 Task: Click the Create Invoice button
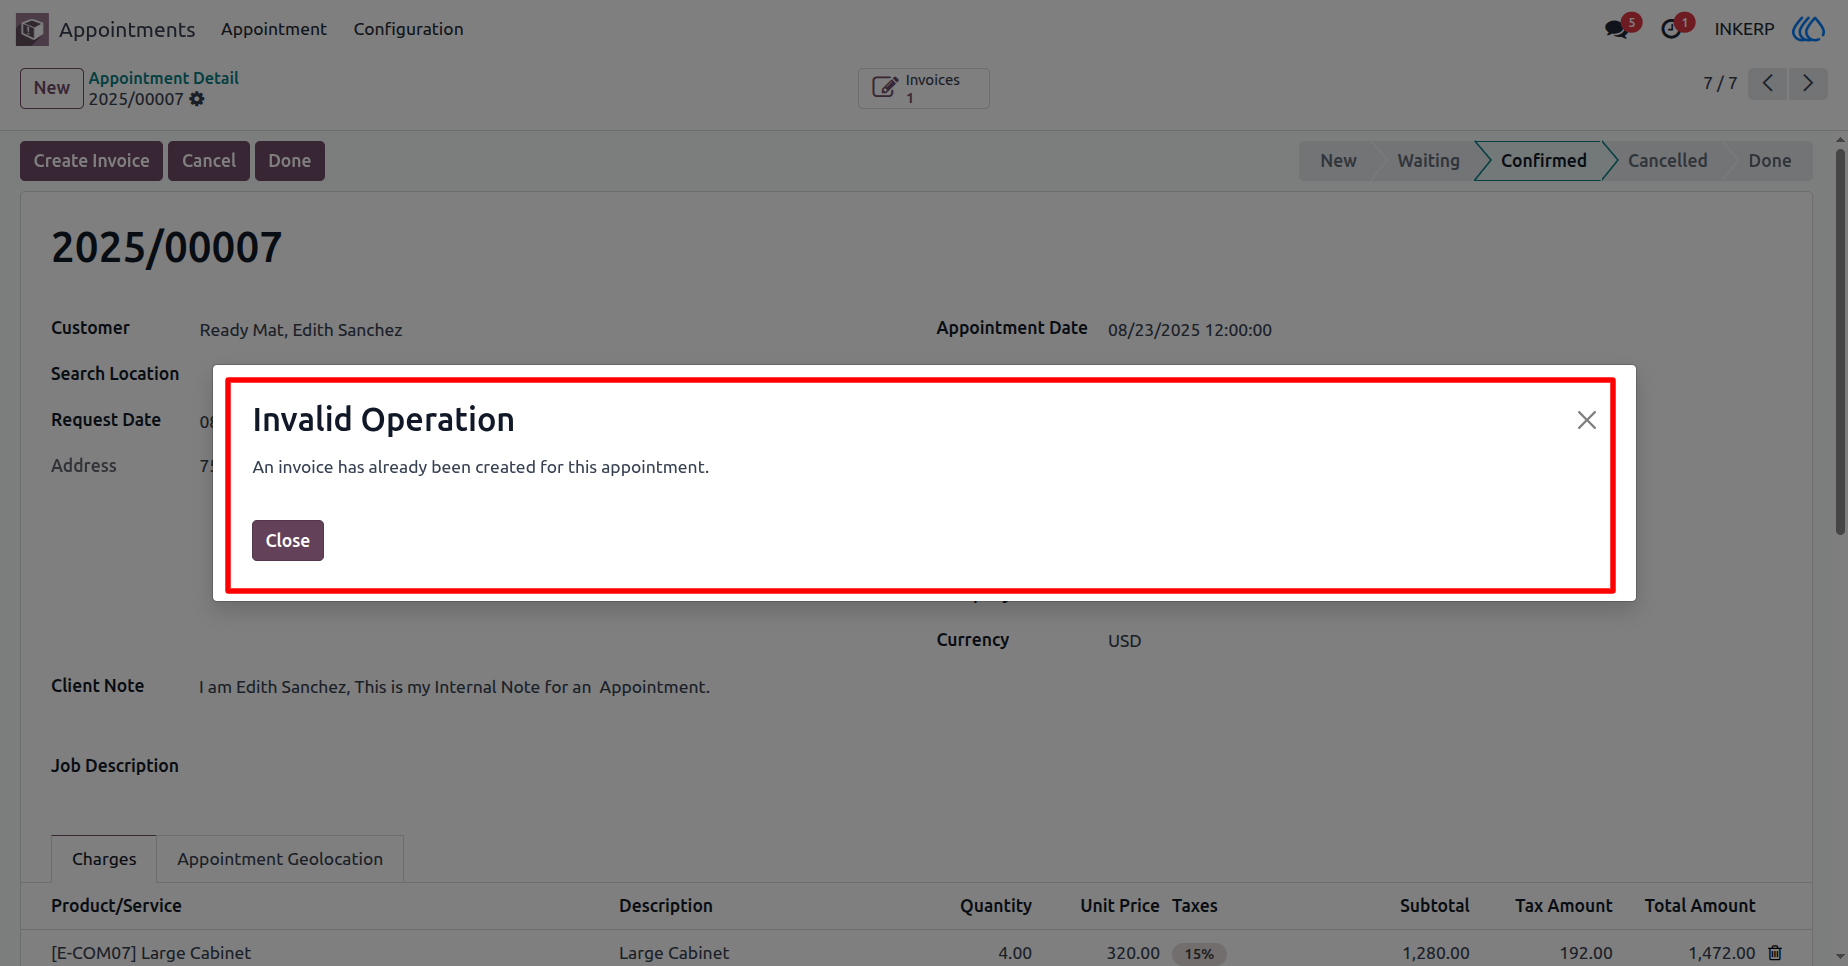tap(91, 161)
